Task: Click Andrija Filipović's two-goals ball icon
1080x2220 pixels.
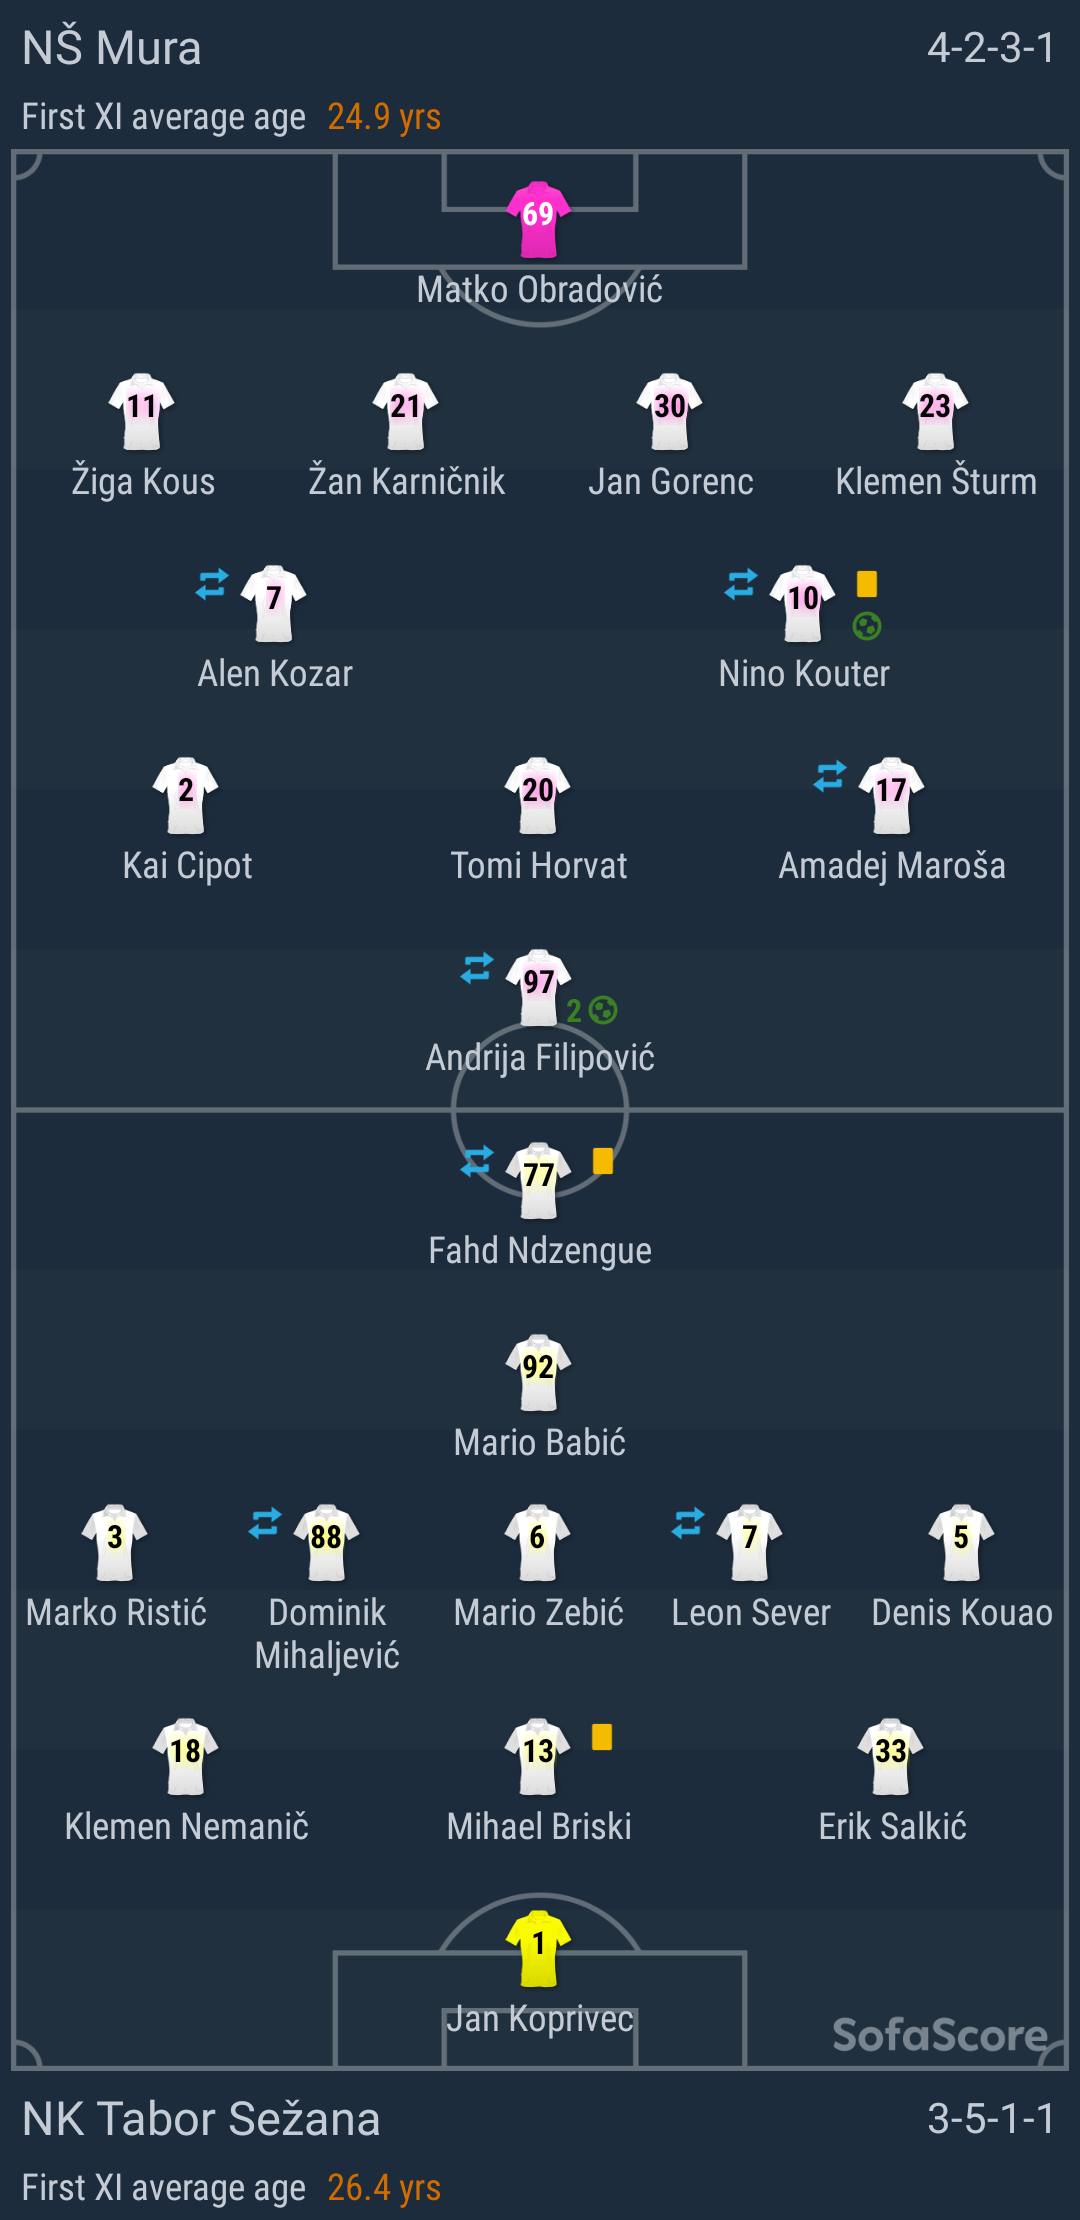Action: click(603, 1011)
